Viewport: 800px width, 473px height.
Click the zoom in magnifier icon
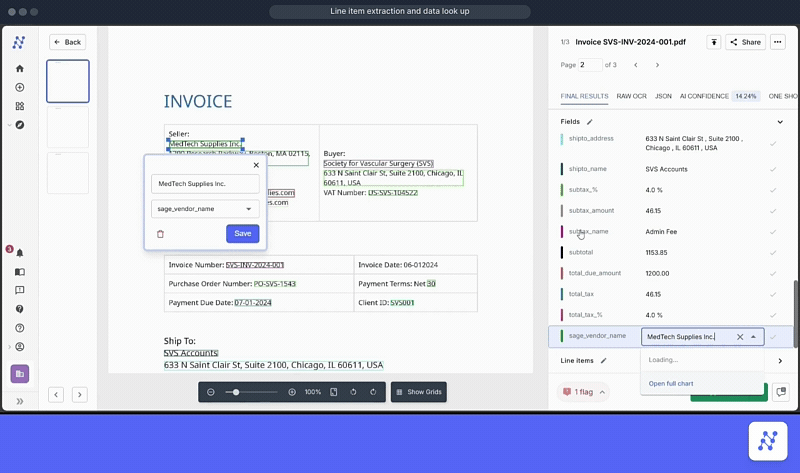[292, 392]
